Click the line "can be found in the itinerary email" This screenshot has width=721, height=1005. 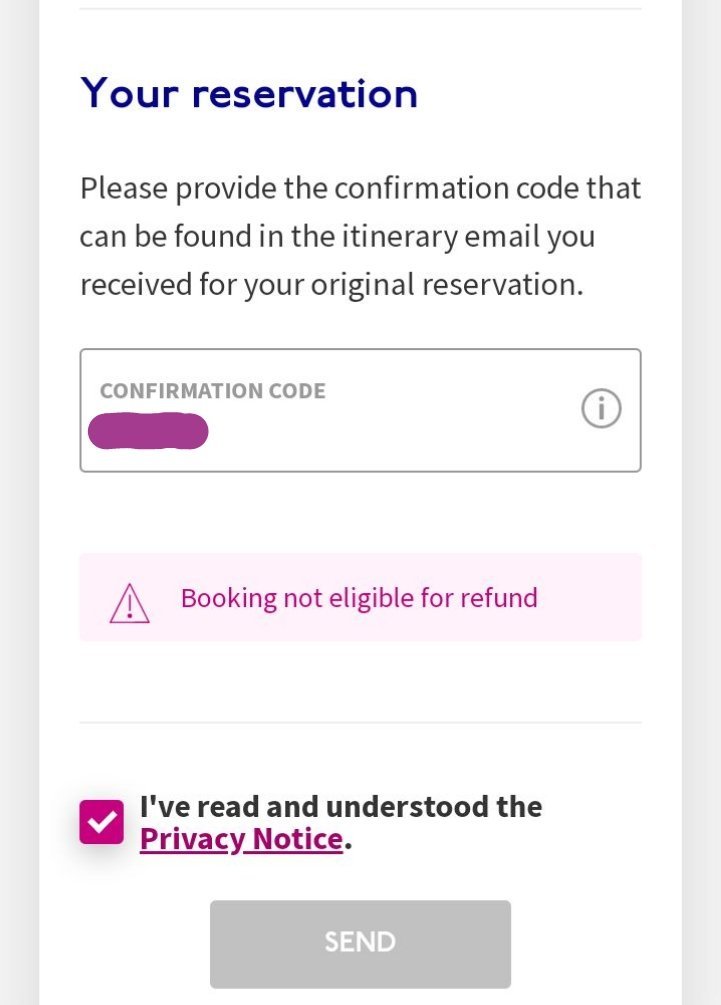[x=337, y=237]
